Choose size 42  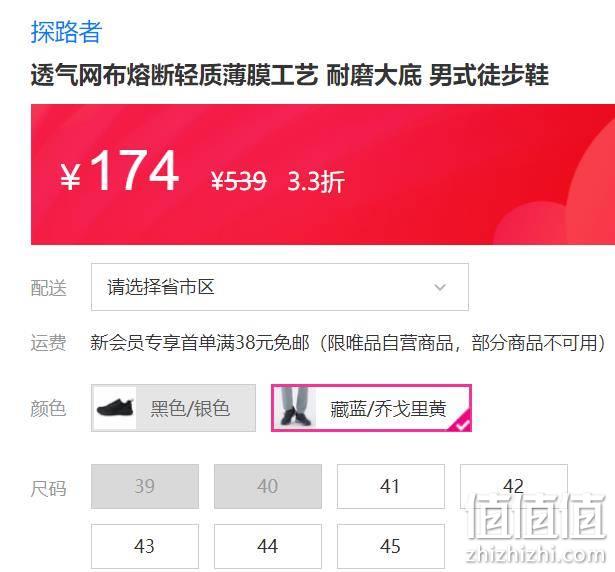[x=514, y=486]
